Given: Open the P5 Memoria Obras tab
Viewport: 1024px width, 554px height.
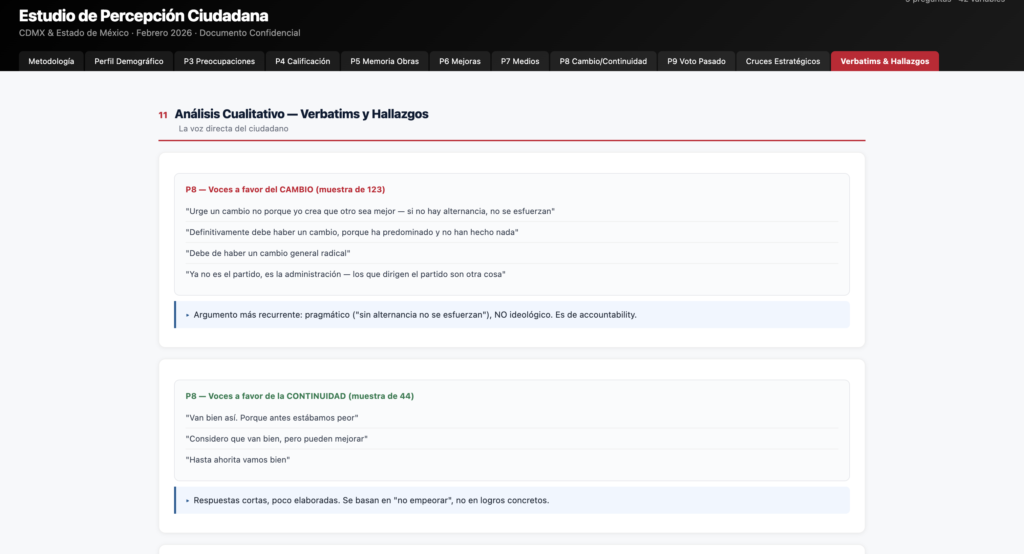Looking at the screenshot, I should coord(384,61).
